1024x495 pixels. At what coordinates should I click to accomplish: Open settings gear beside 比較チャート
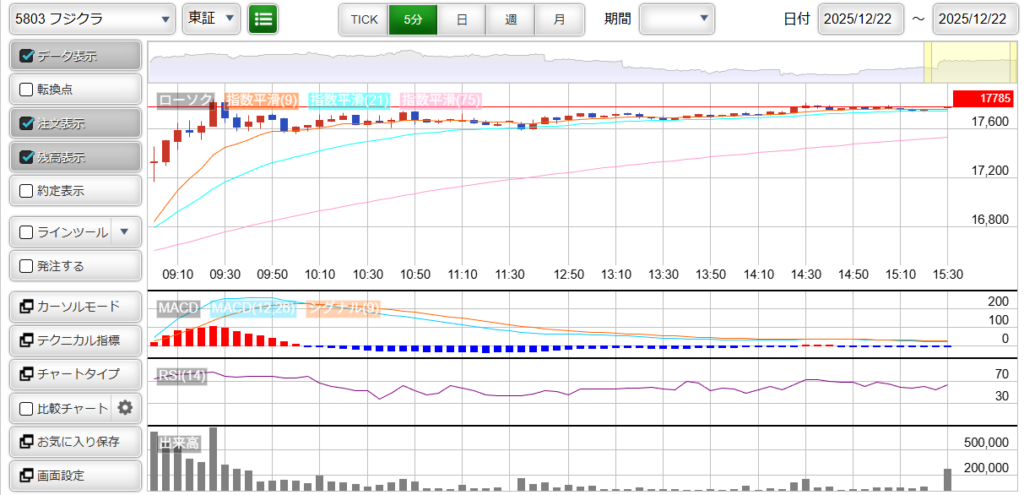click(125, 407)
